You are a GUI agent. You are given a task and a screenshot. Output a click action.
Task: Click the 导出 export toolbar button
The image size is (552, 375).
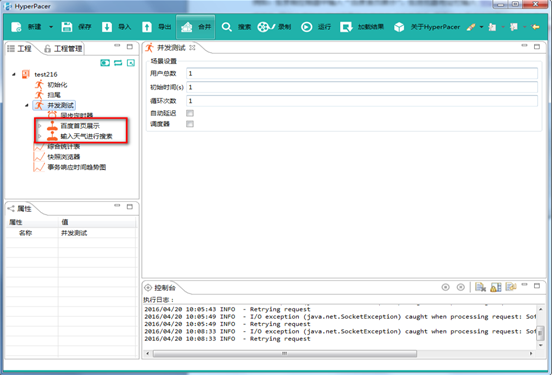156,27
